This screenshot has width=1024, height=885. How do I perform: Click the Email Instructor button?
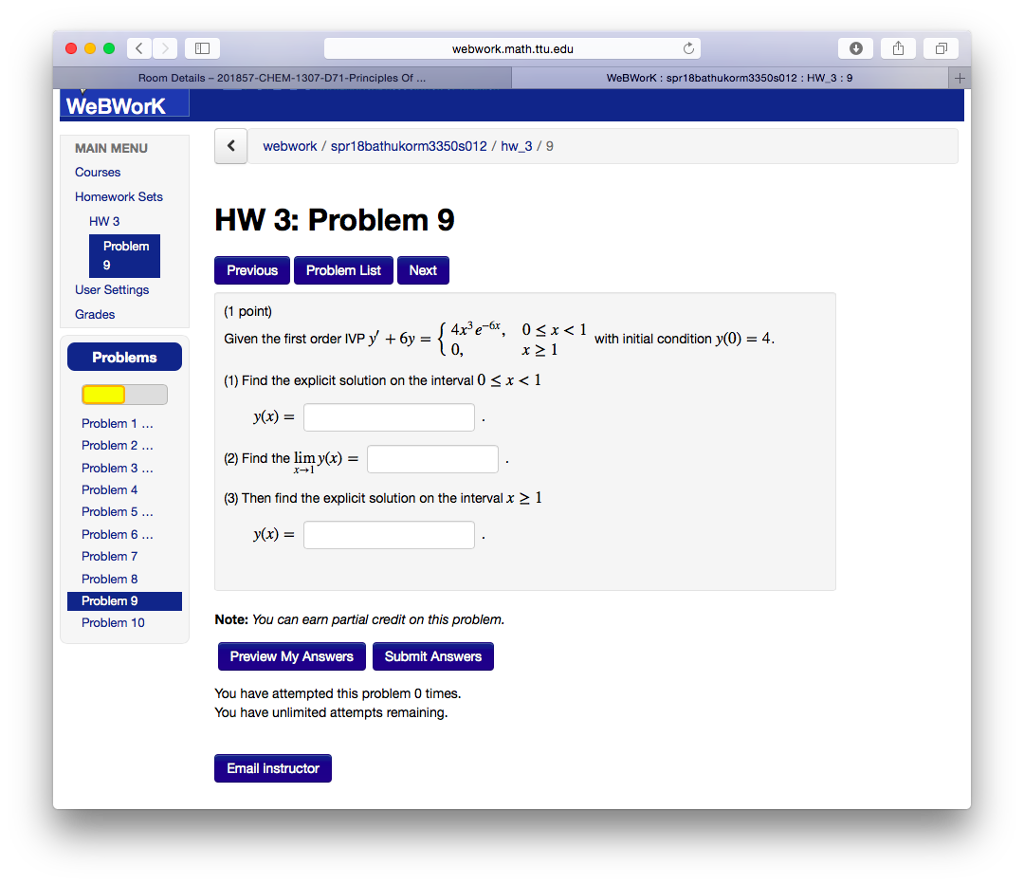coord(272,768)
